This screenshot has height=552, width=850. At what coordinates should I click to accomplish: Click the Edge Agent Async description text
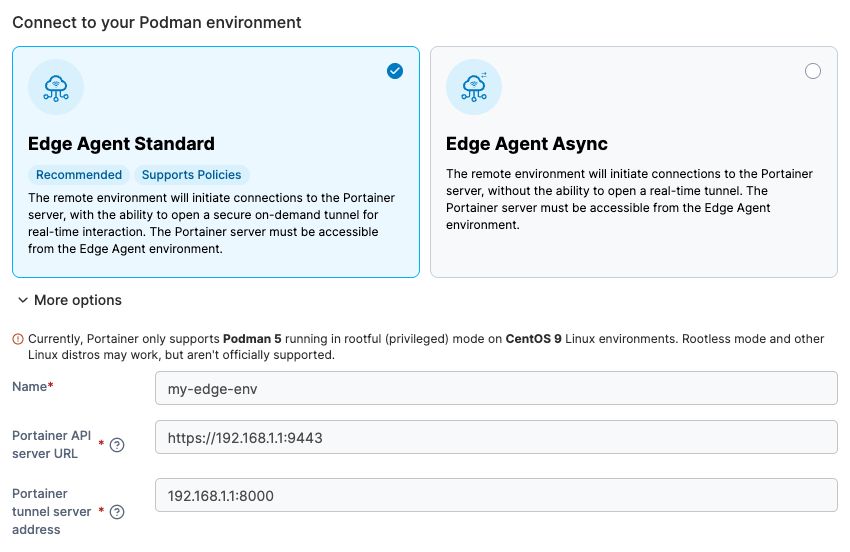(x=629, y=199)
